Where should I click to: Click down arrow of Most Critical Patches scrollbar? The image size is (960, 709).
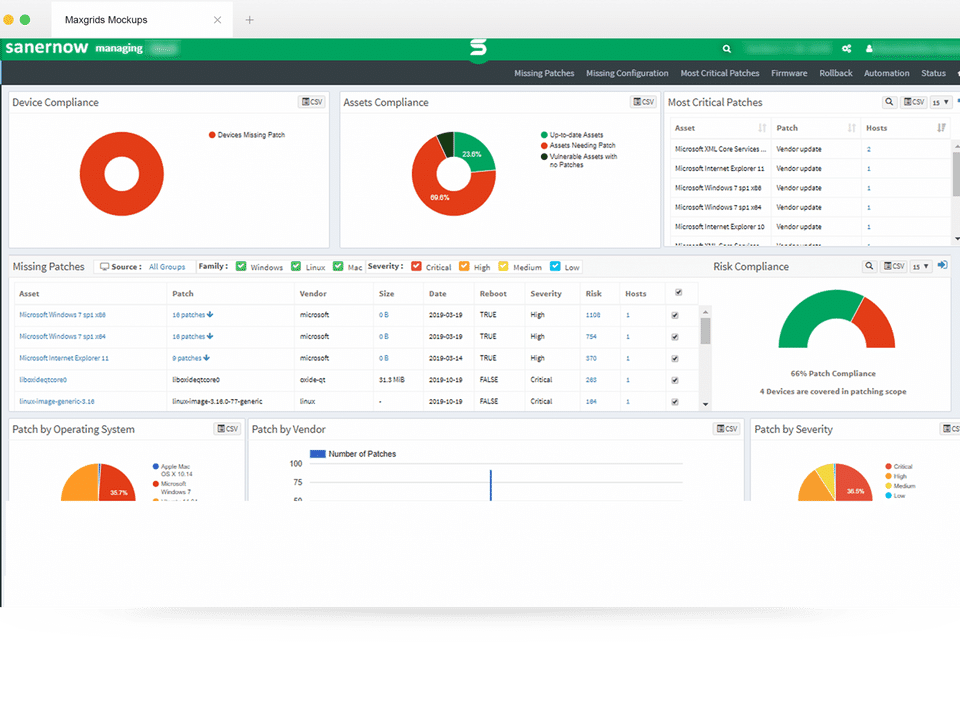point(956,239)
